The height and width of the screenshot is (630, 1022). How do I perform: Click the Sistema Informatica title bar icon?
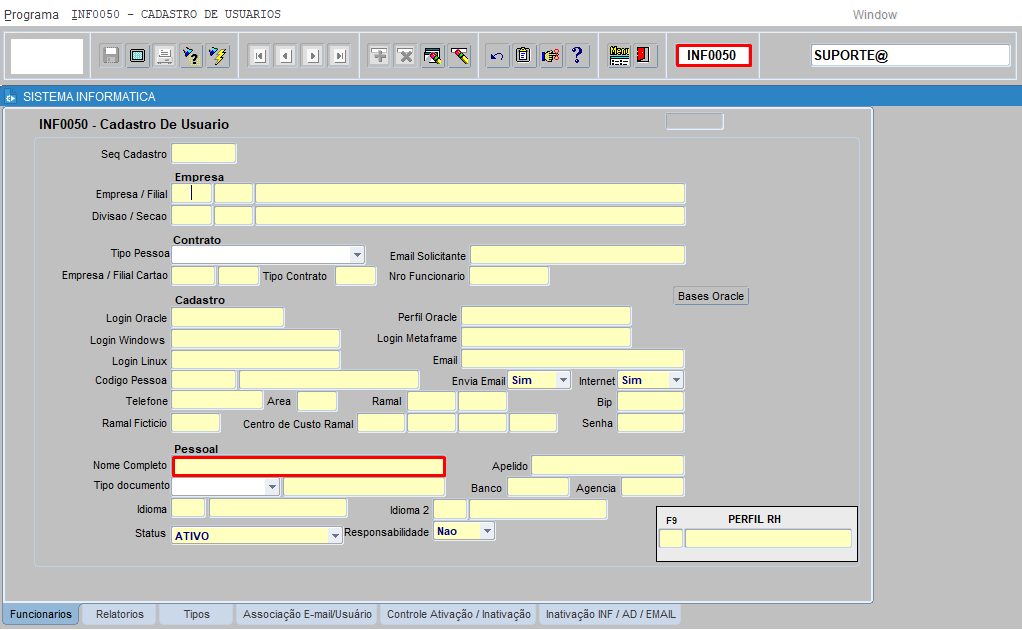[10, 97]
